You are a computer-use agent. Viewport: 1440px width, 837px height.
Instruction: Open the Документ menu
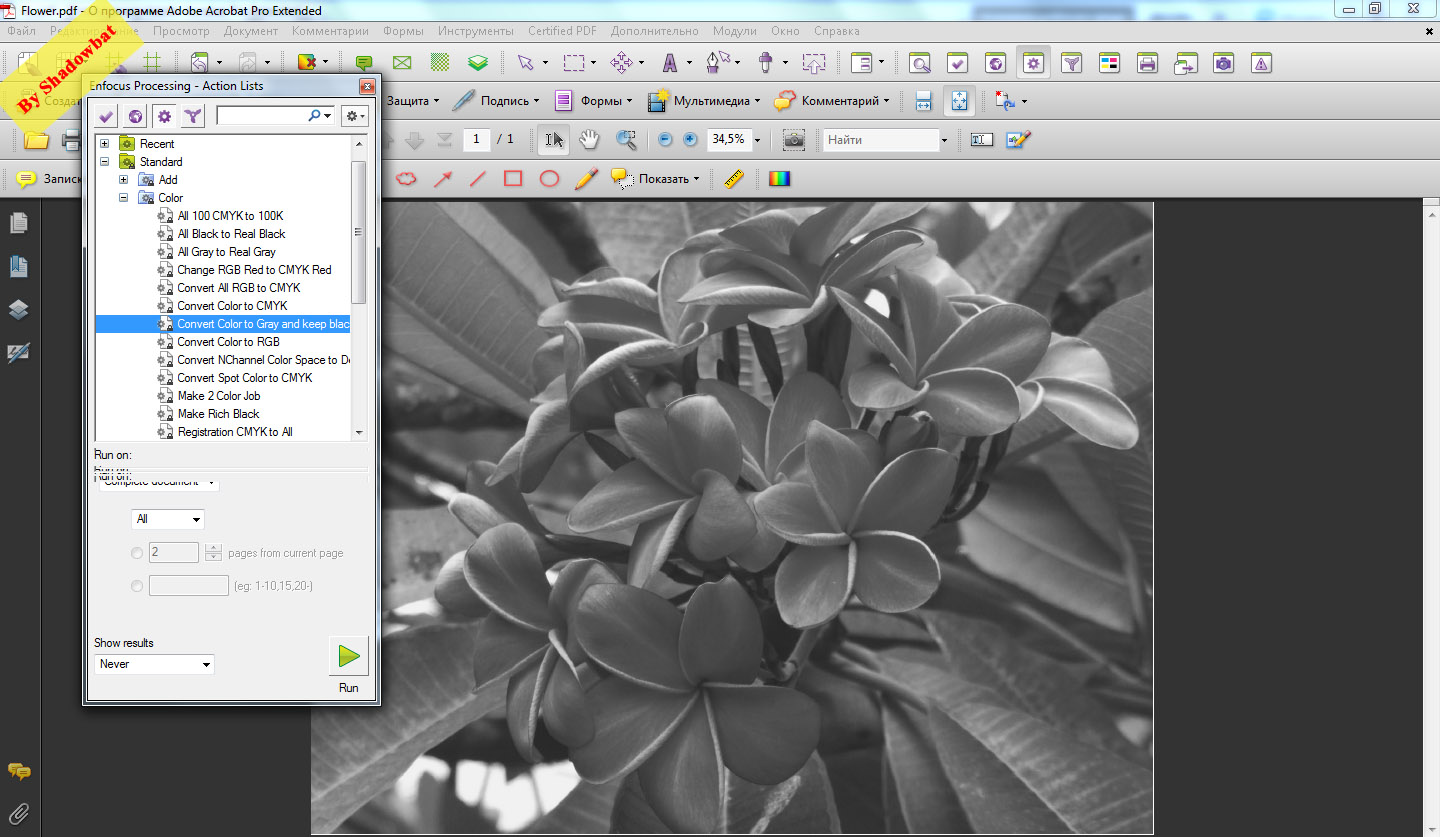(x=251, y=31)
